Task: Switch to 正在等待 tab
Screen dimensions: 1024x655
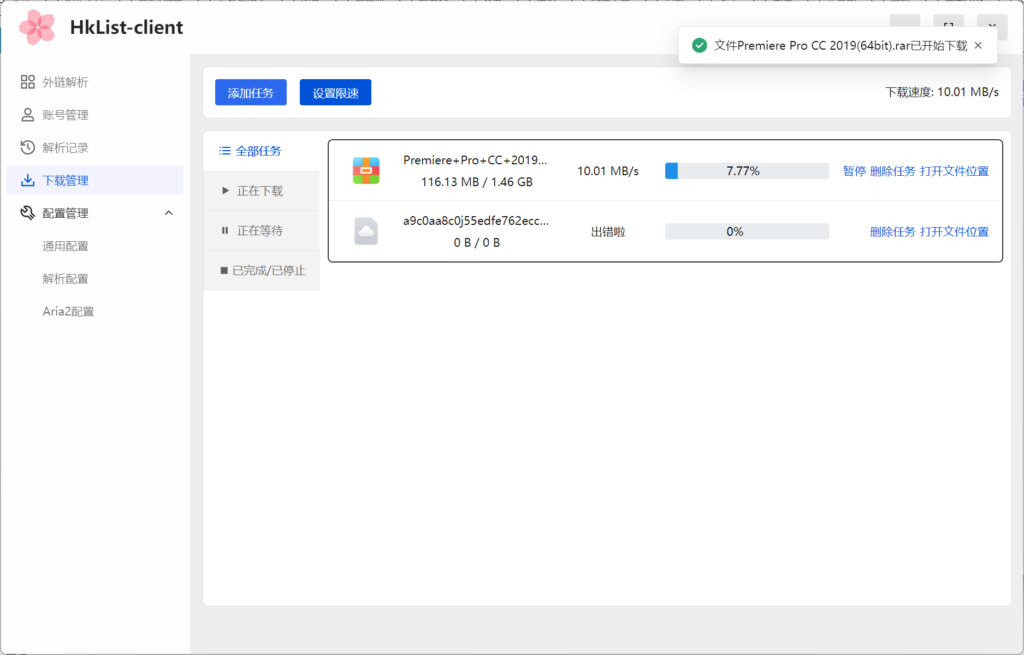Action: (259, 231)
